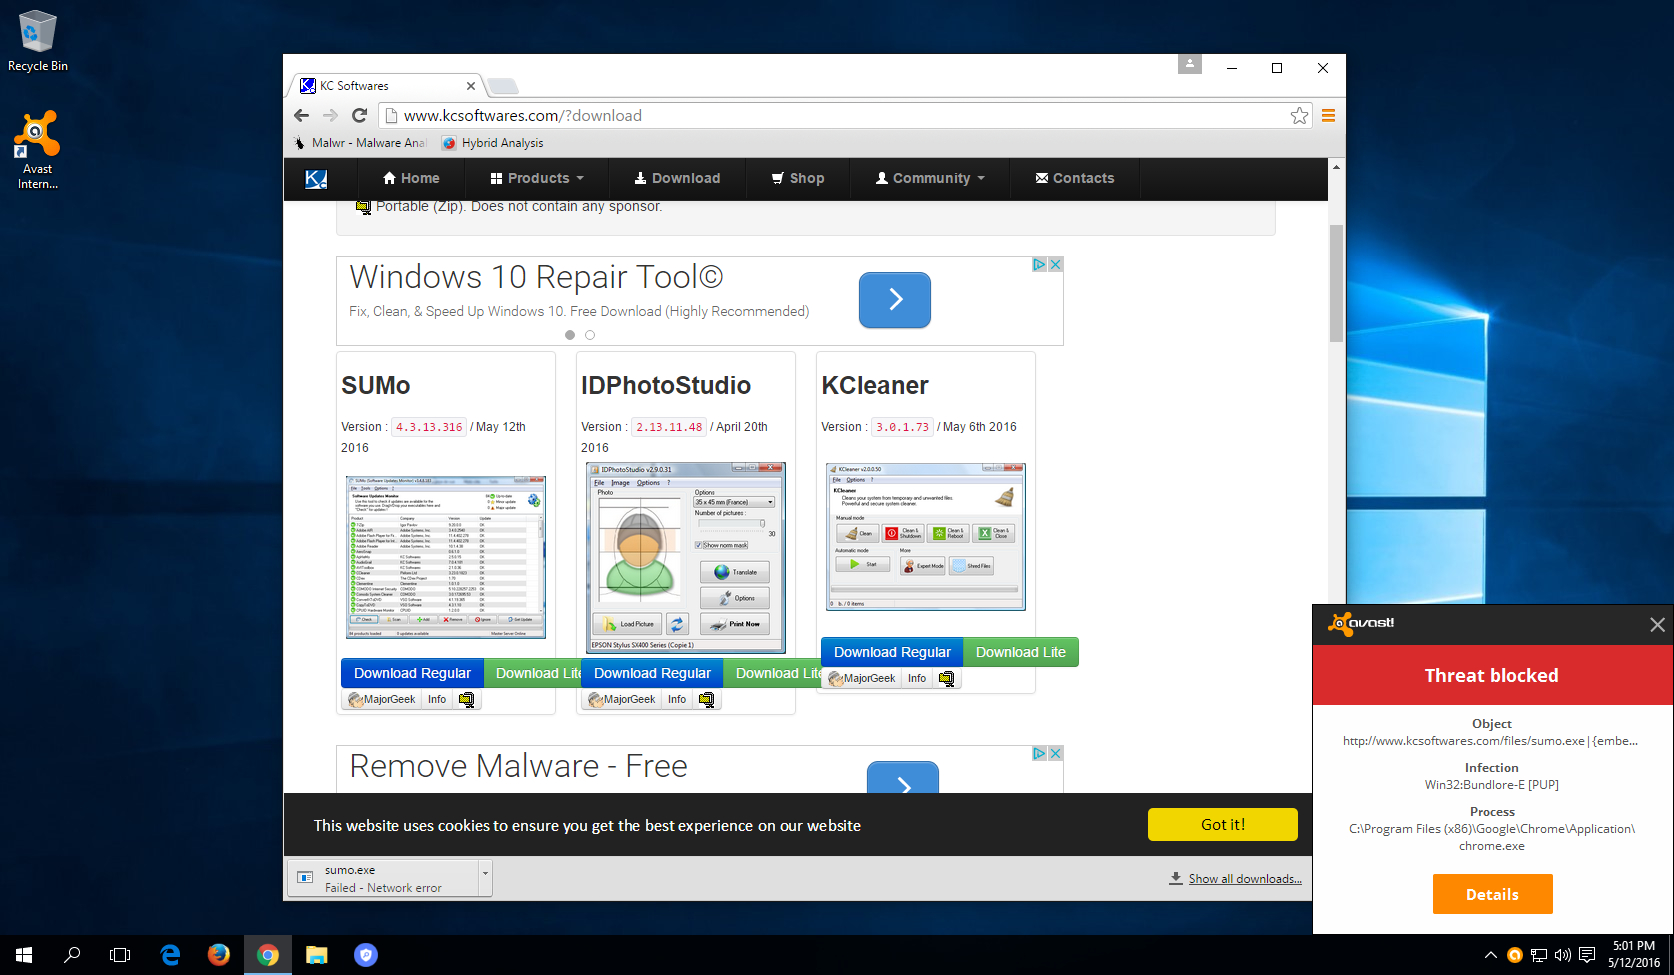The image size is (1674, 975).
Task: Open the Chrome user profile icon
Action: 1190,64
